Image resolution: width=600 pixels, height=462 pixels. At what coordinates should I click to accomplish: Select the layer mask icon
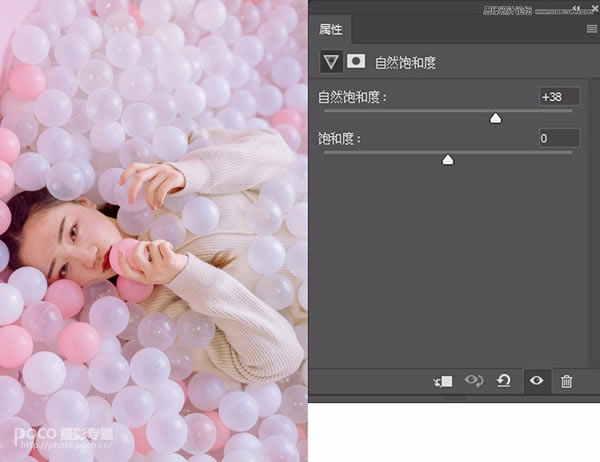pyautogui.click(x=356, y=61)
